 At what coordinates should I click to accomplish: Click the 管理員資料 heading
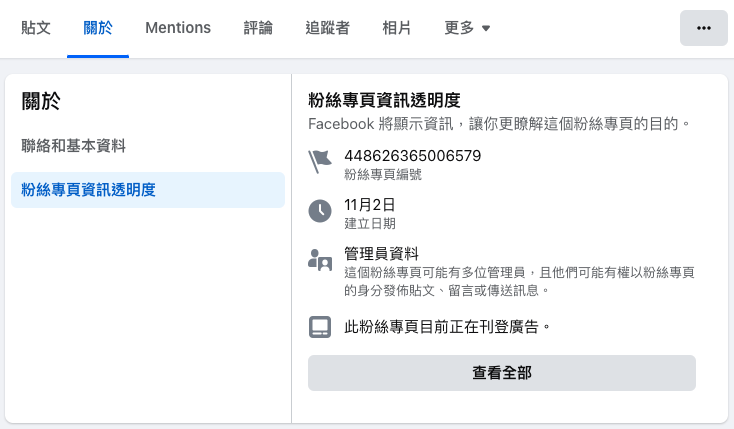(381, 254)
